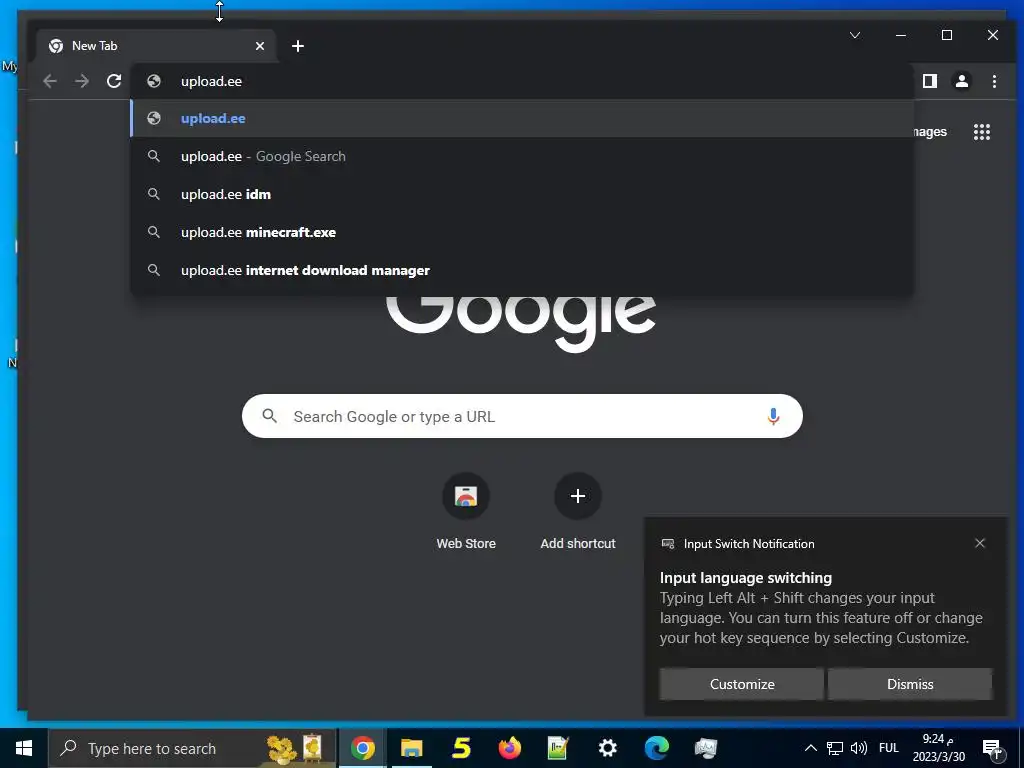
Task: Click the search highlight coins icon on taskbar
Action: click(295, 748)
